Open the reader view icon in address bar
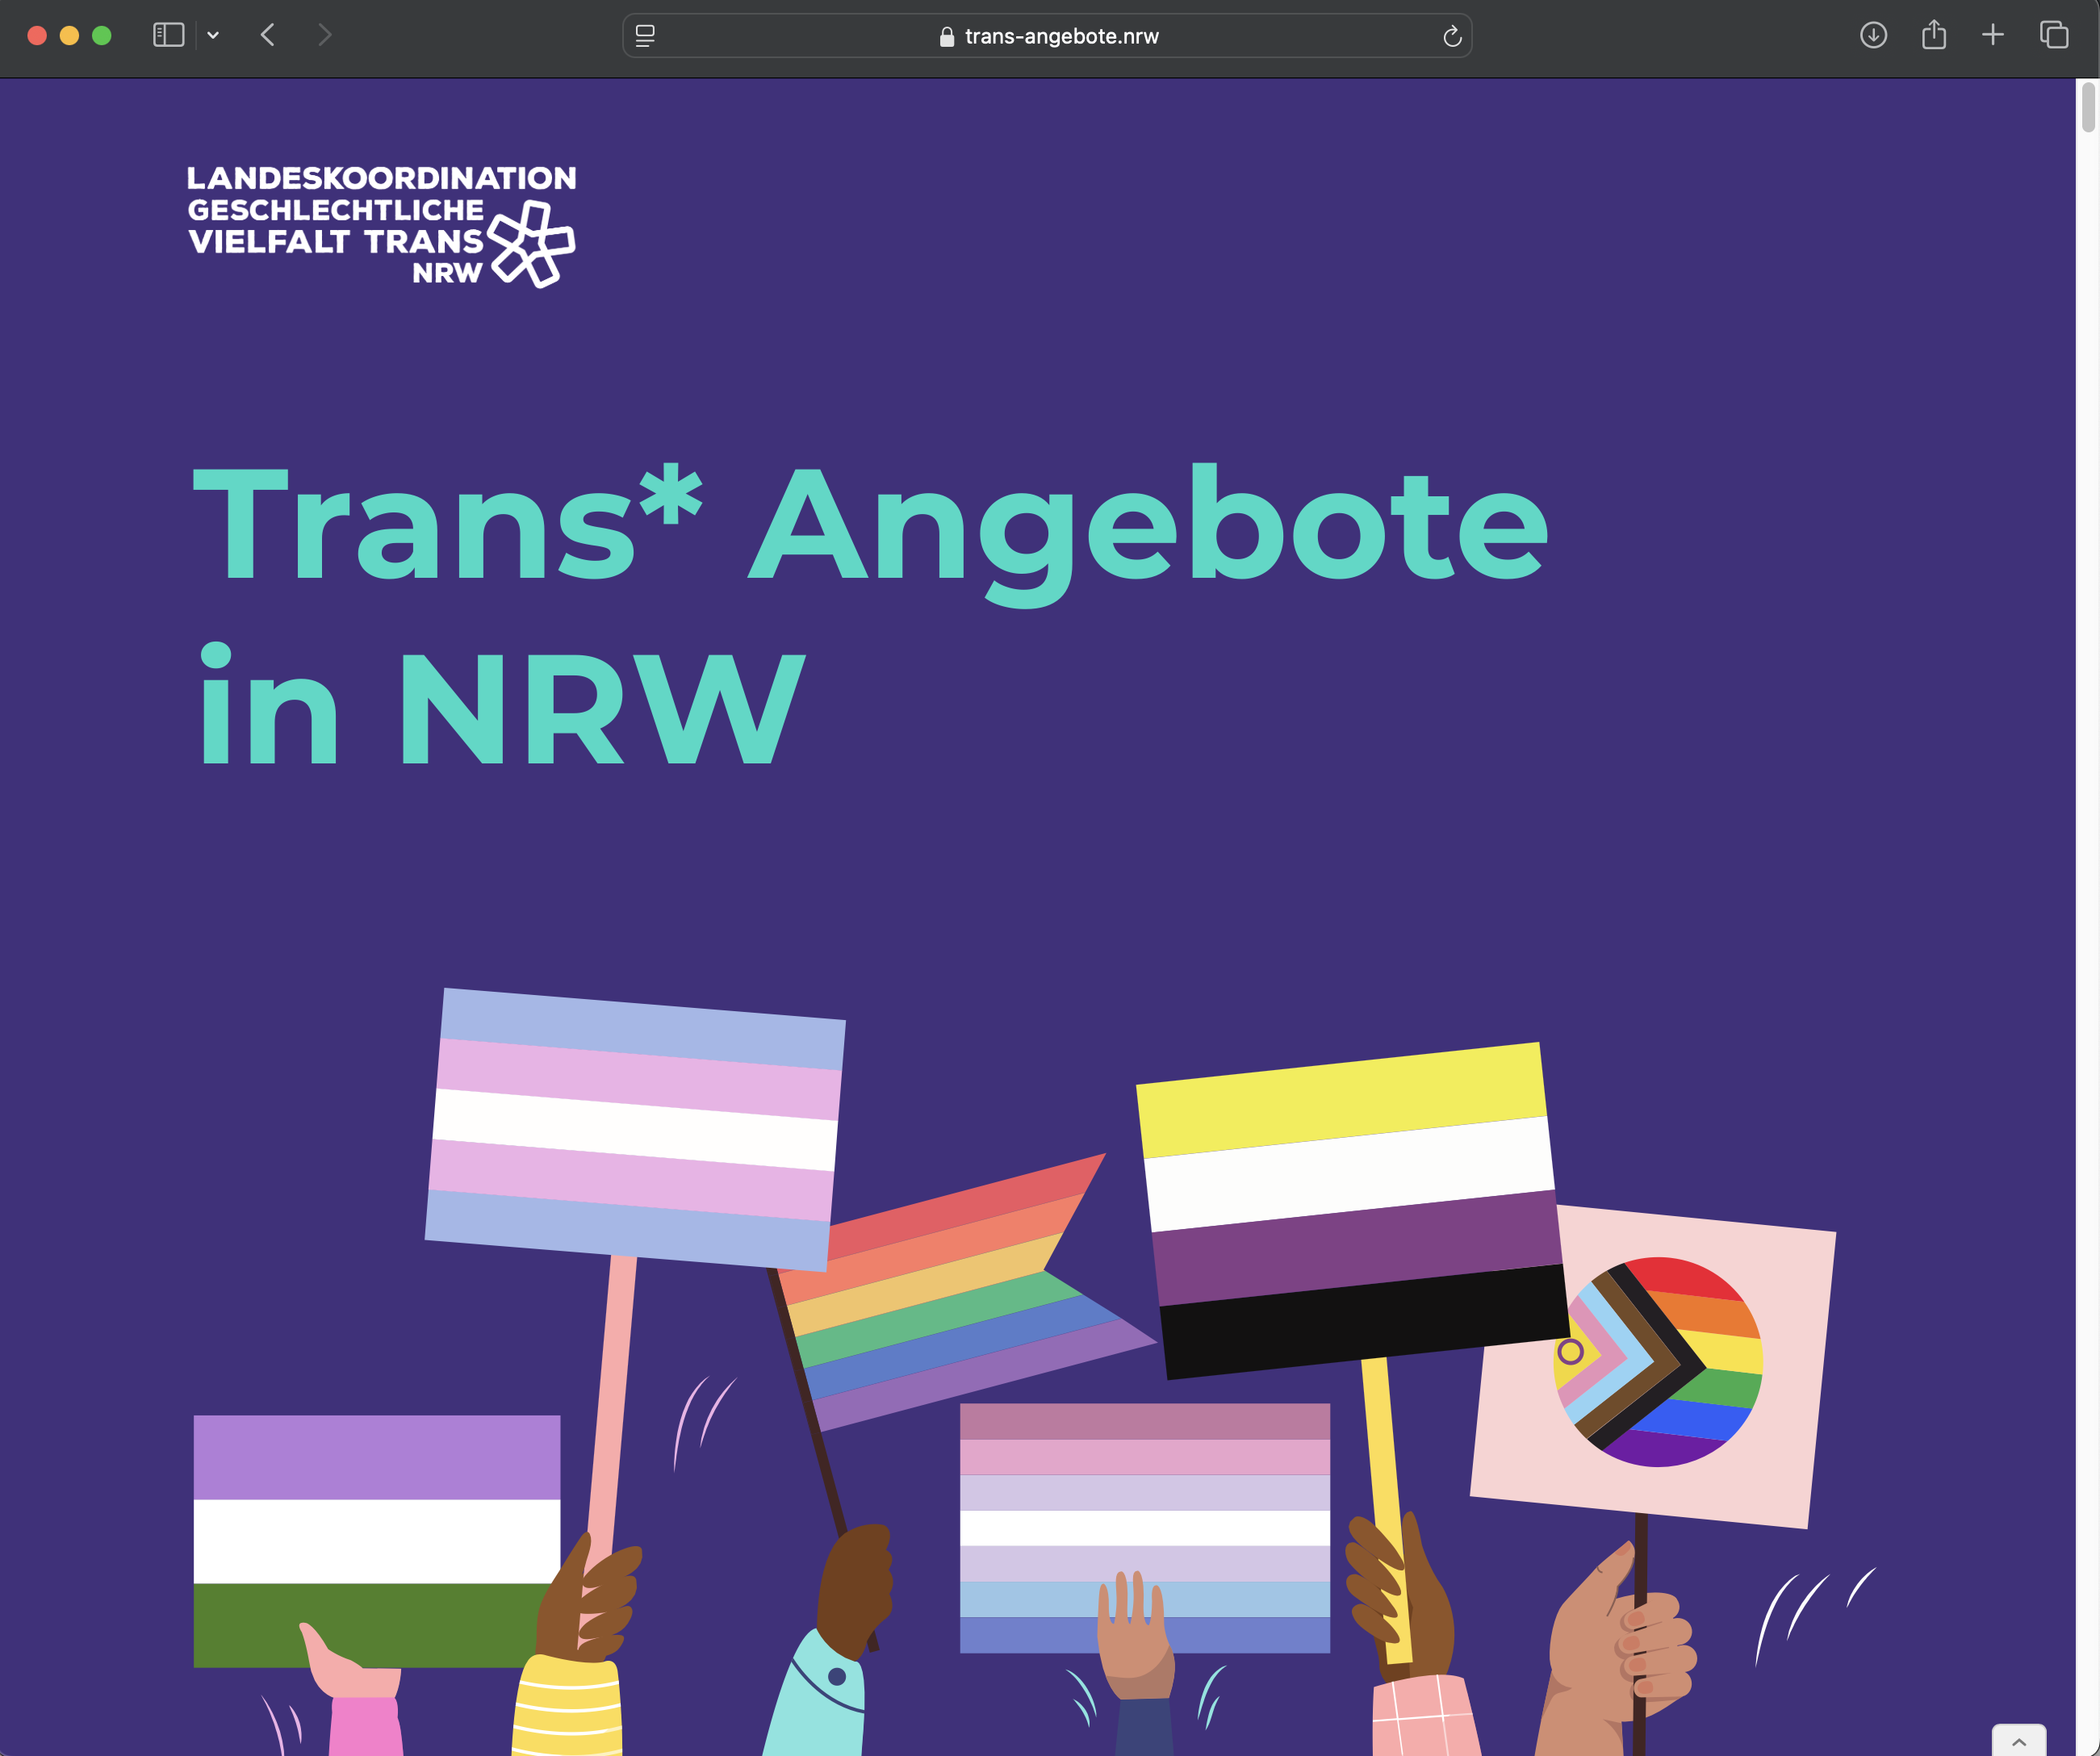The height and width of the screenshot is (1756, 2100). pyautogui.click(x=645, y=36)
